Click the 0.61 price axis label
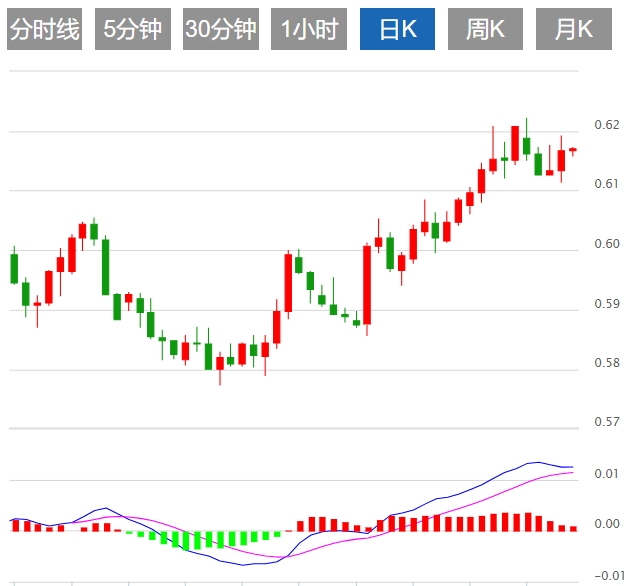This screenshot has width=639, height=586. [607, 184]
